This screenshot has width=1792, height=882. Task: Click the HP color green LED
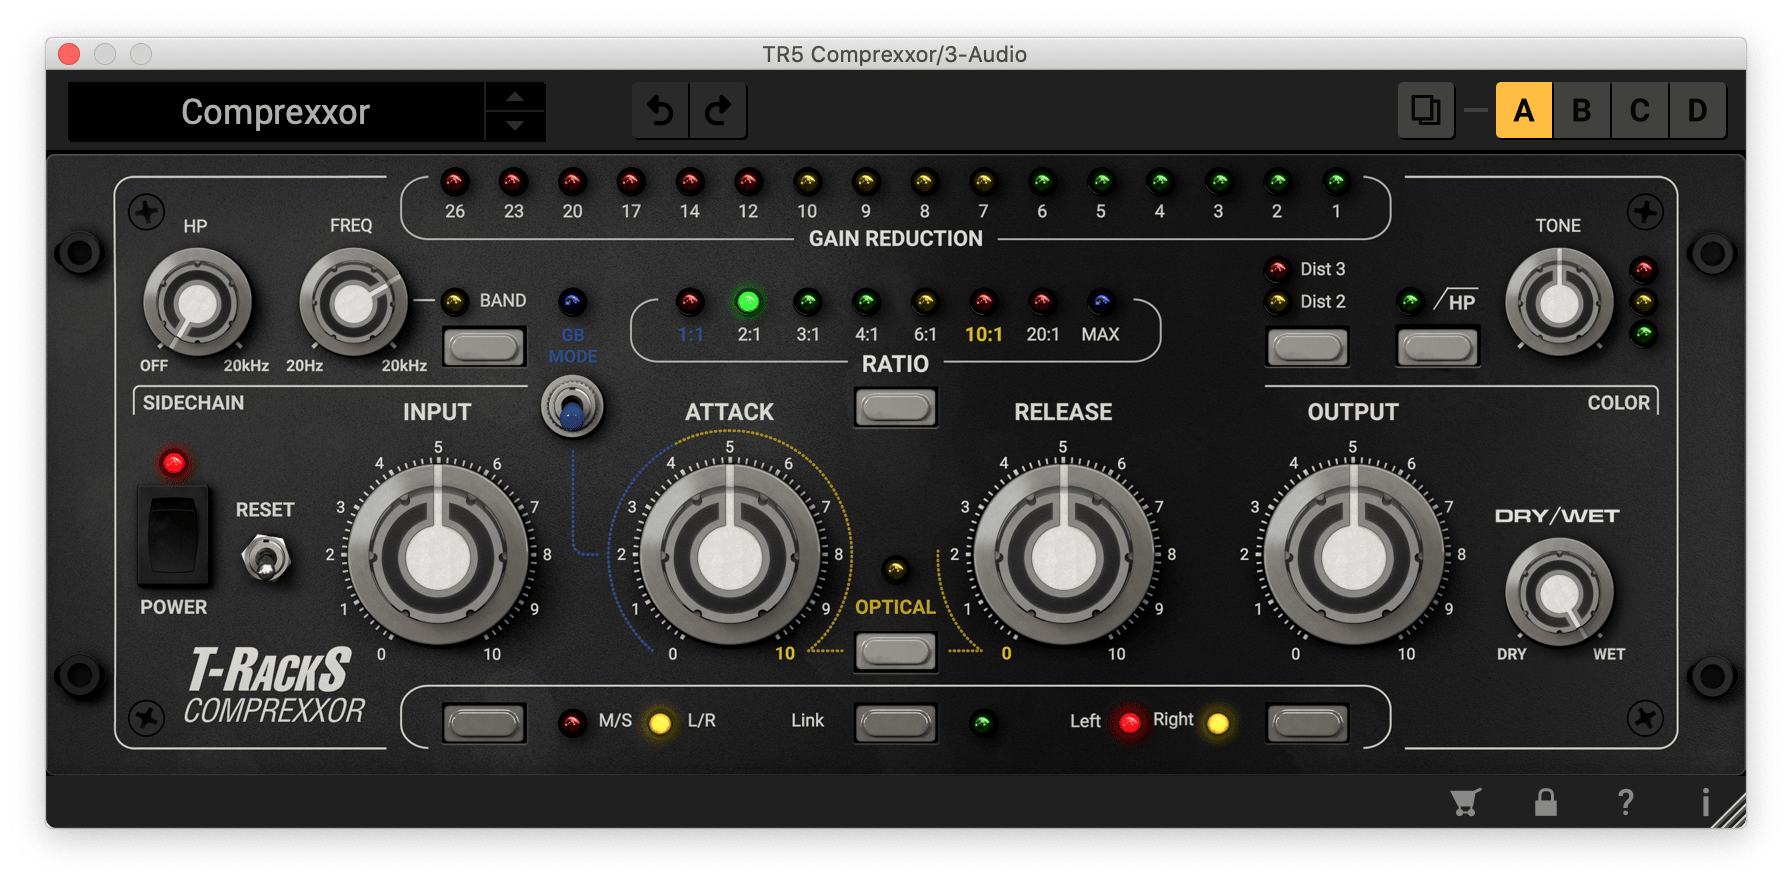(x=1410, y=301)
